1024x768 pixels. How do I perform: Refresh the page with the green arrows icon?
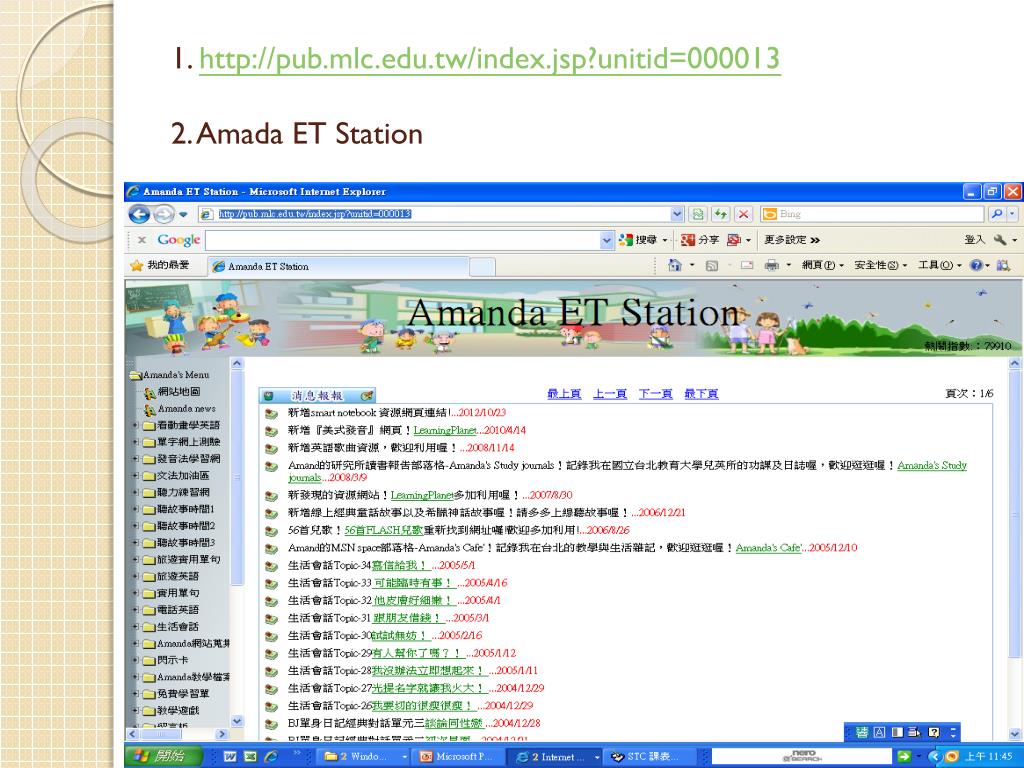point(720,214)
